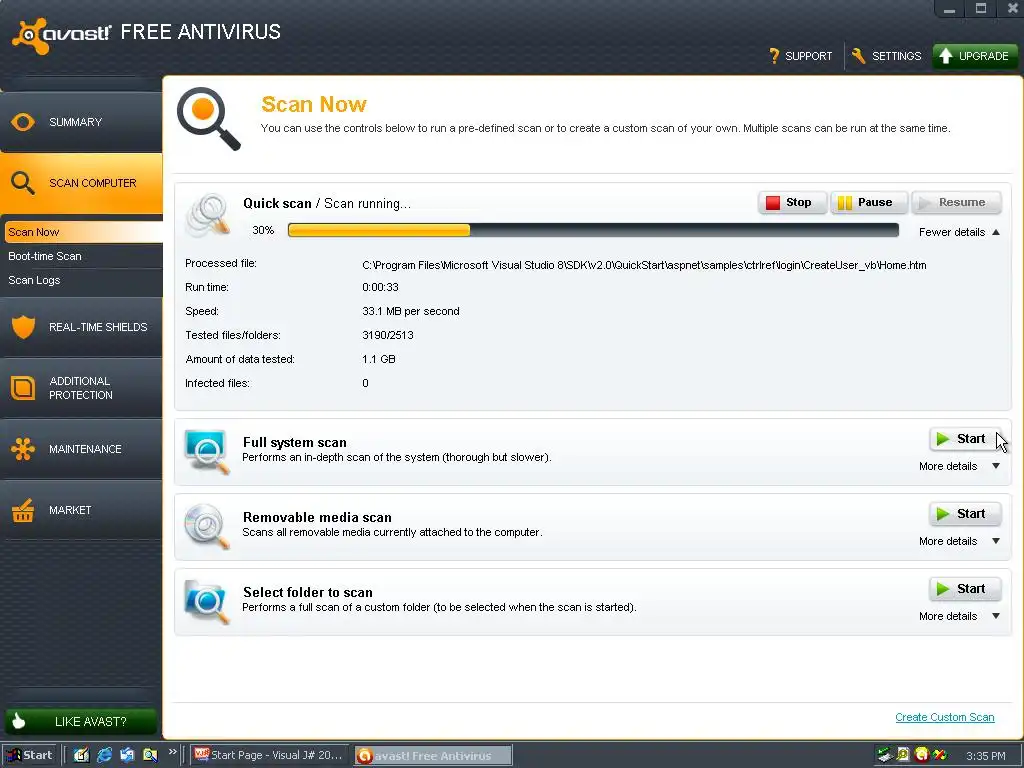1024x768 pixels.
Task: Click the Removable media scan disc icon
Action: point(207,526)
